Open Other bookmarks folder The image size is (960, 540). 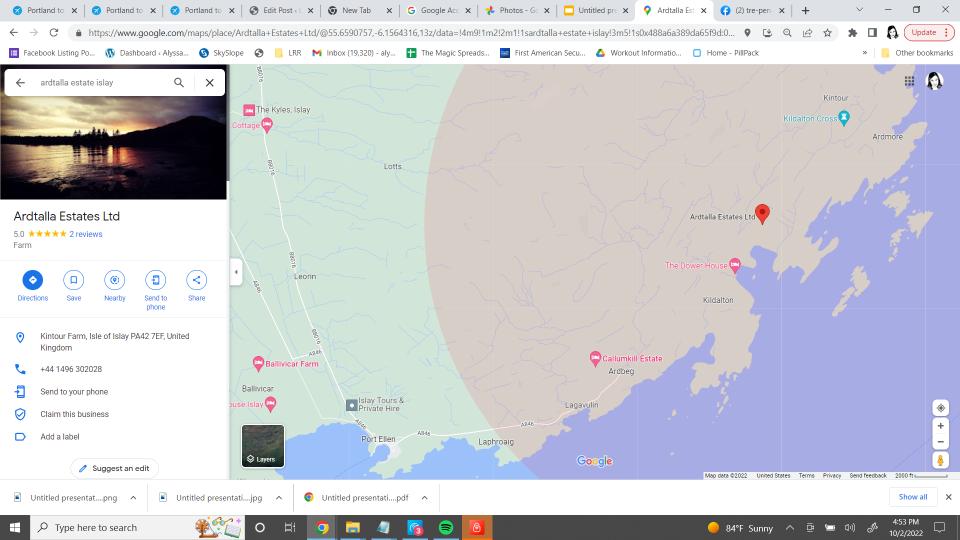tap(917, 53)
